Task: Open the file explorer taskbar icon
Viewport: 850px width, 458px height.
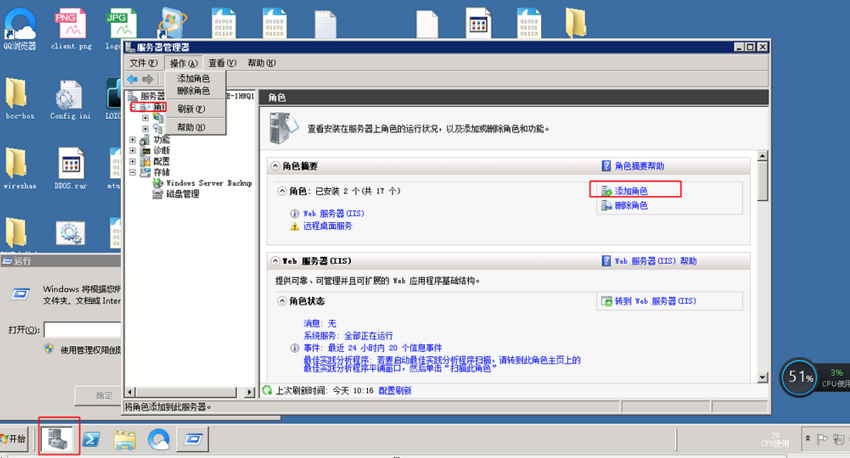Action: (x=125, y=440)
